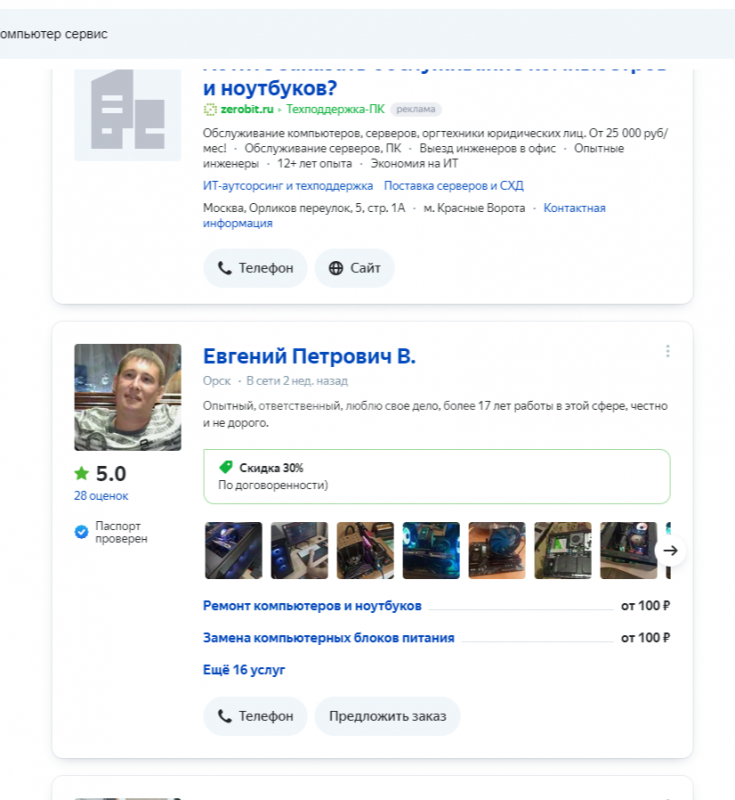This screenshot has width=735, height=800.
Task: Click the 'от 100 ₽' price for repair service
Action: pyautogui.click(x=645, y=606)
